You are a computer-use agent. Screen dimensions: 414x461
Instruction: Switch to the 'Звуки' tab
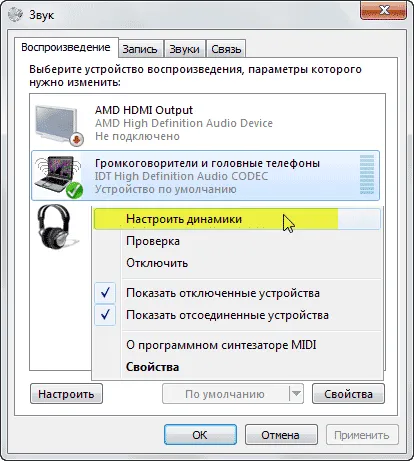click(184, 49)
